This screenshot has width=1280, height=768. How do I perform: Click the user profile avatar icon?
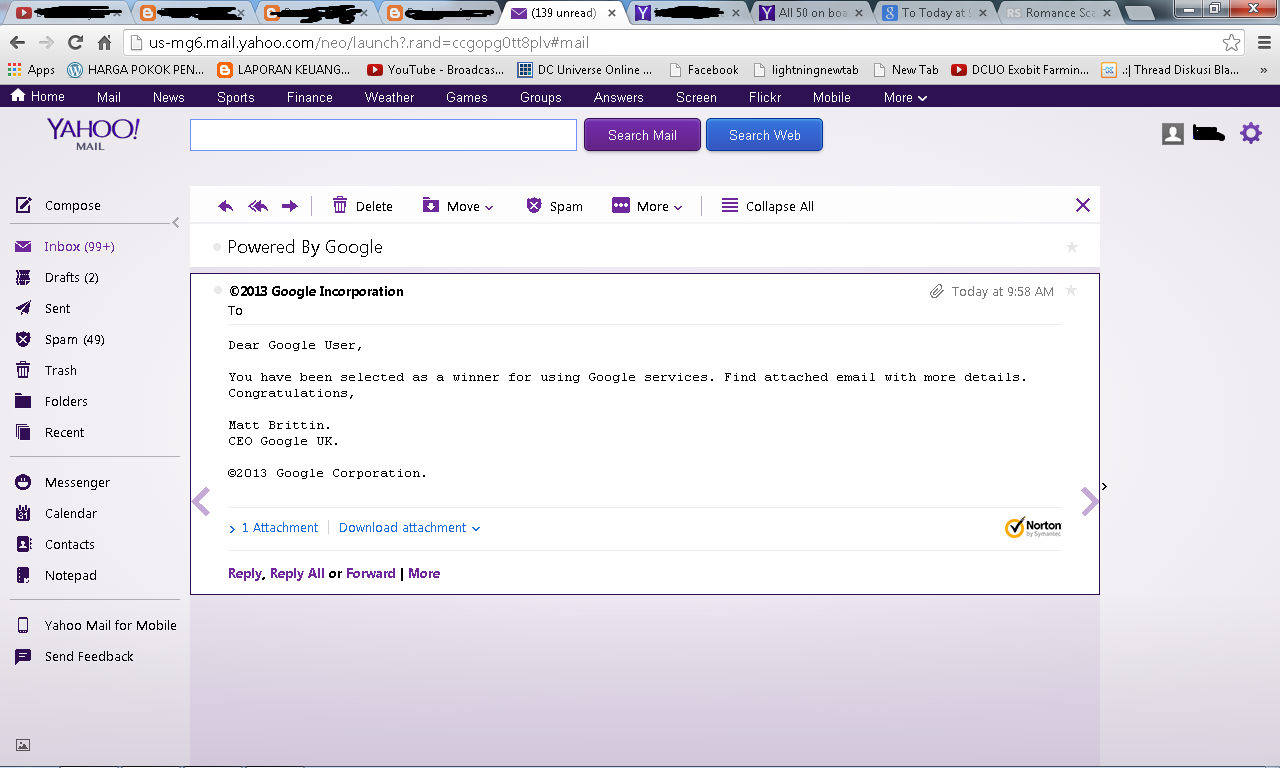pos(1173,134)
